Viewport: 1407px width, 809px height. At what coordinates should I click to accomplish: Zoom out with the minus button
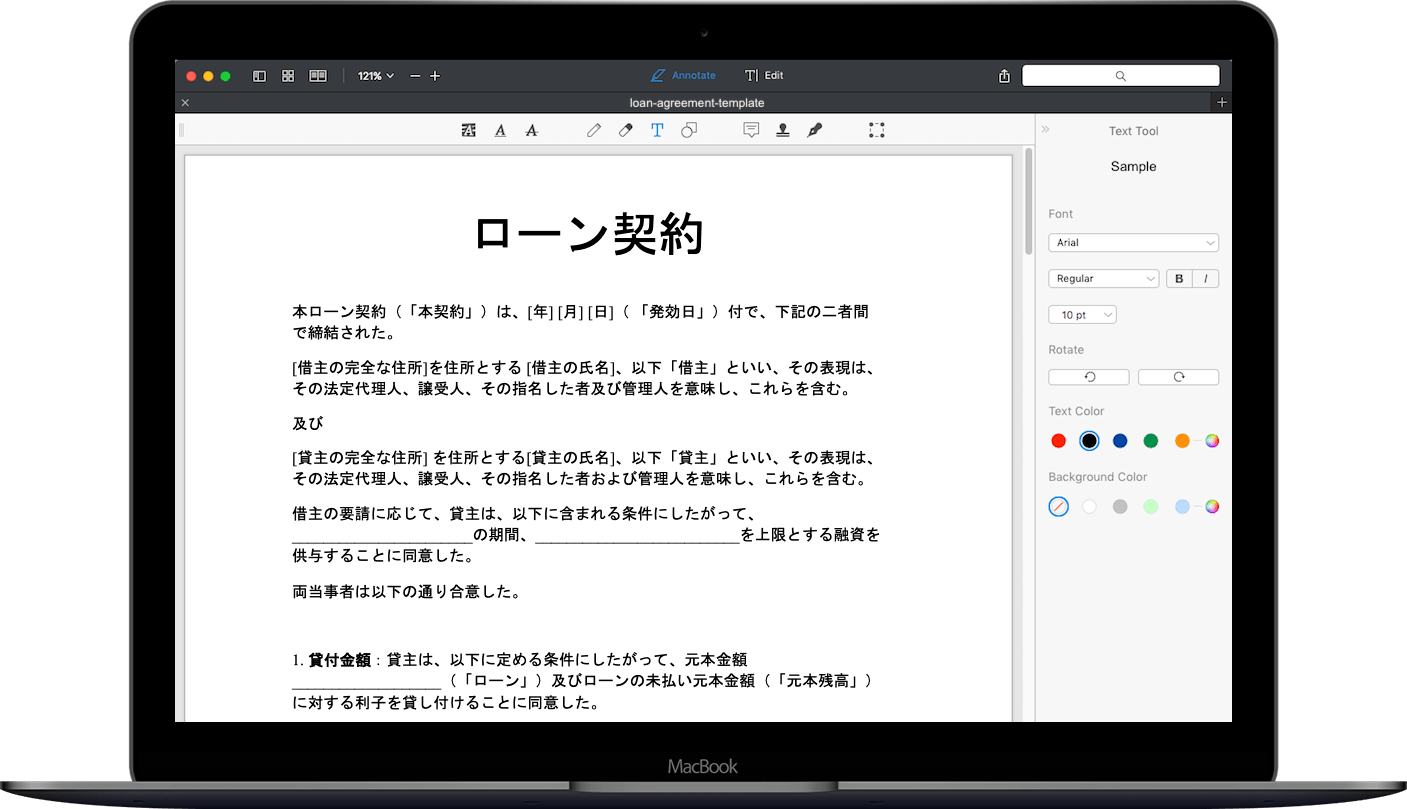tap(415, 76)
